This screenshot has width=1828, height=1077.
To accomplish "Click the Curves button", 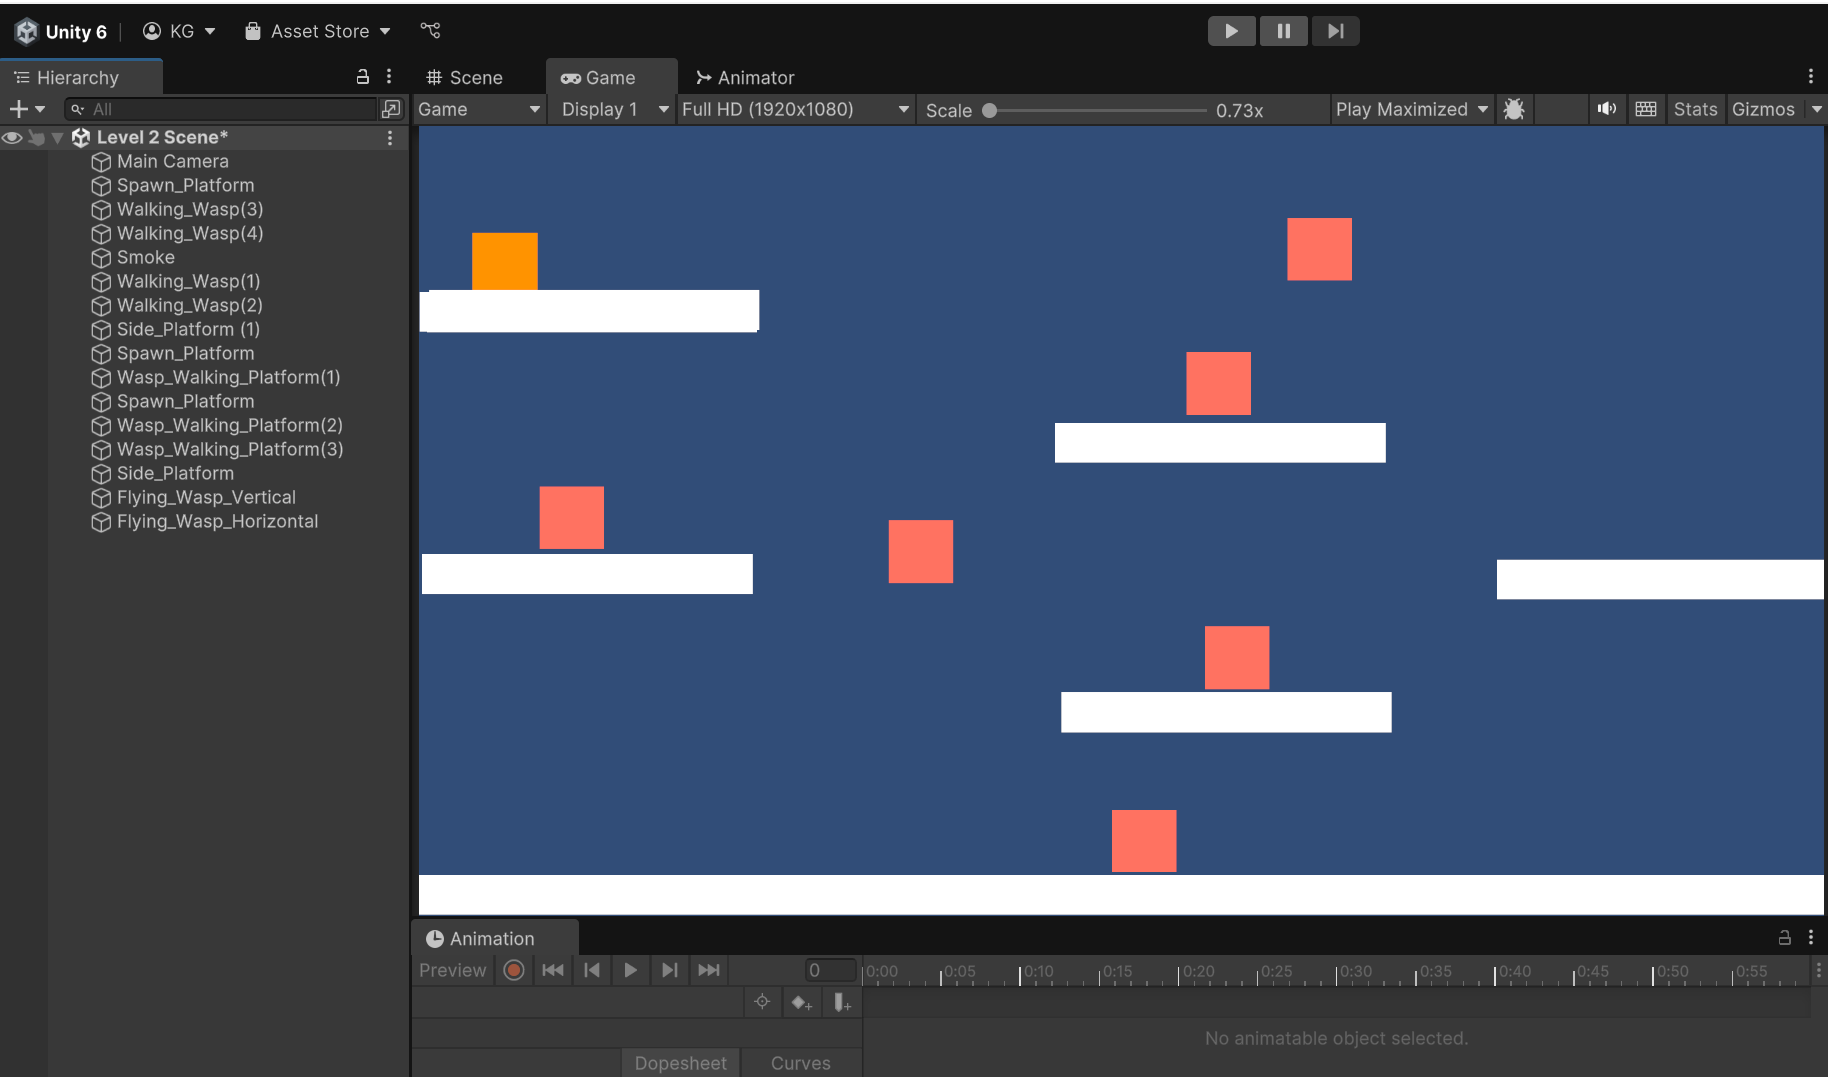I will click(800, 1063).
